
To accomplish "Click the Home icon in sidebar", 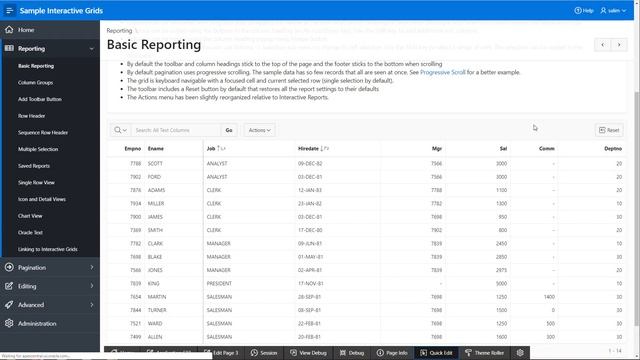I will point(9,30).
